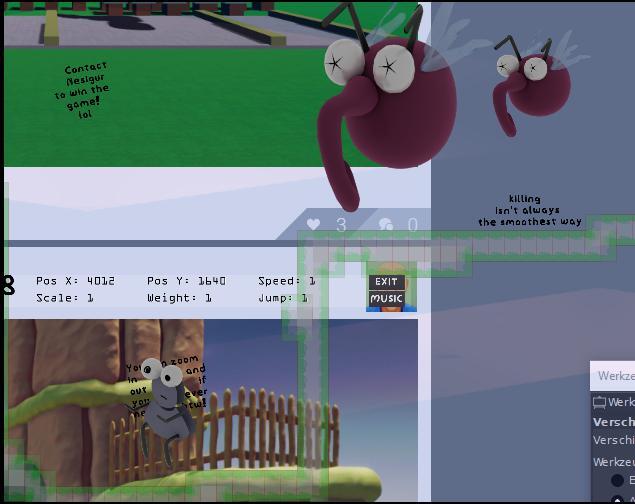Select the second radio button at panel bottom

[618, 499]
